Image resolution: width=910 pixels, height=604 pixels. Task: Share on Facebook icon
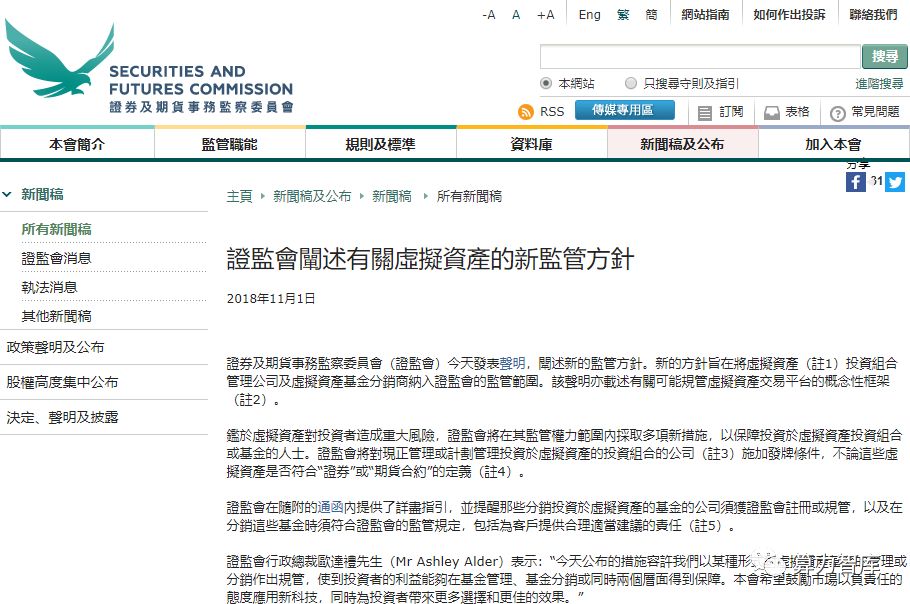point(855,182)
